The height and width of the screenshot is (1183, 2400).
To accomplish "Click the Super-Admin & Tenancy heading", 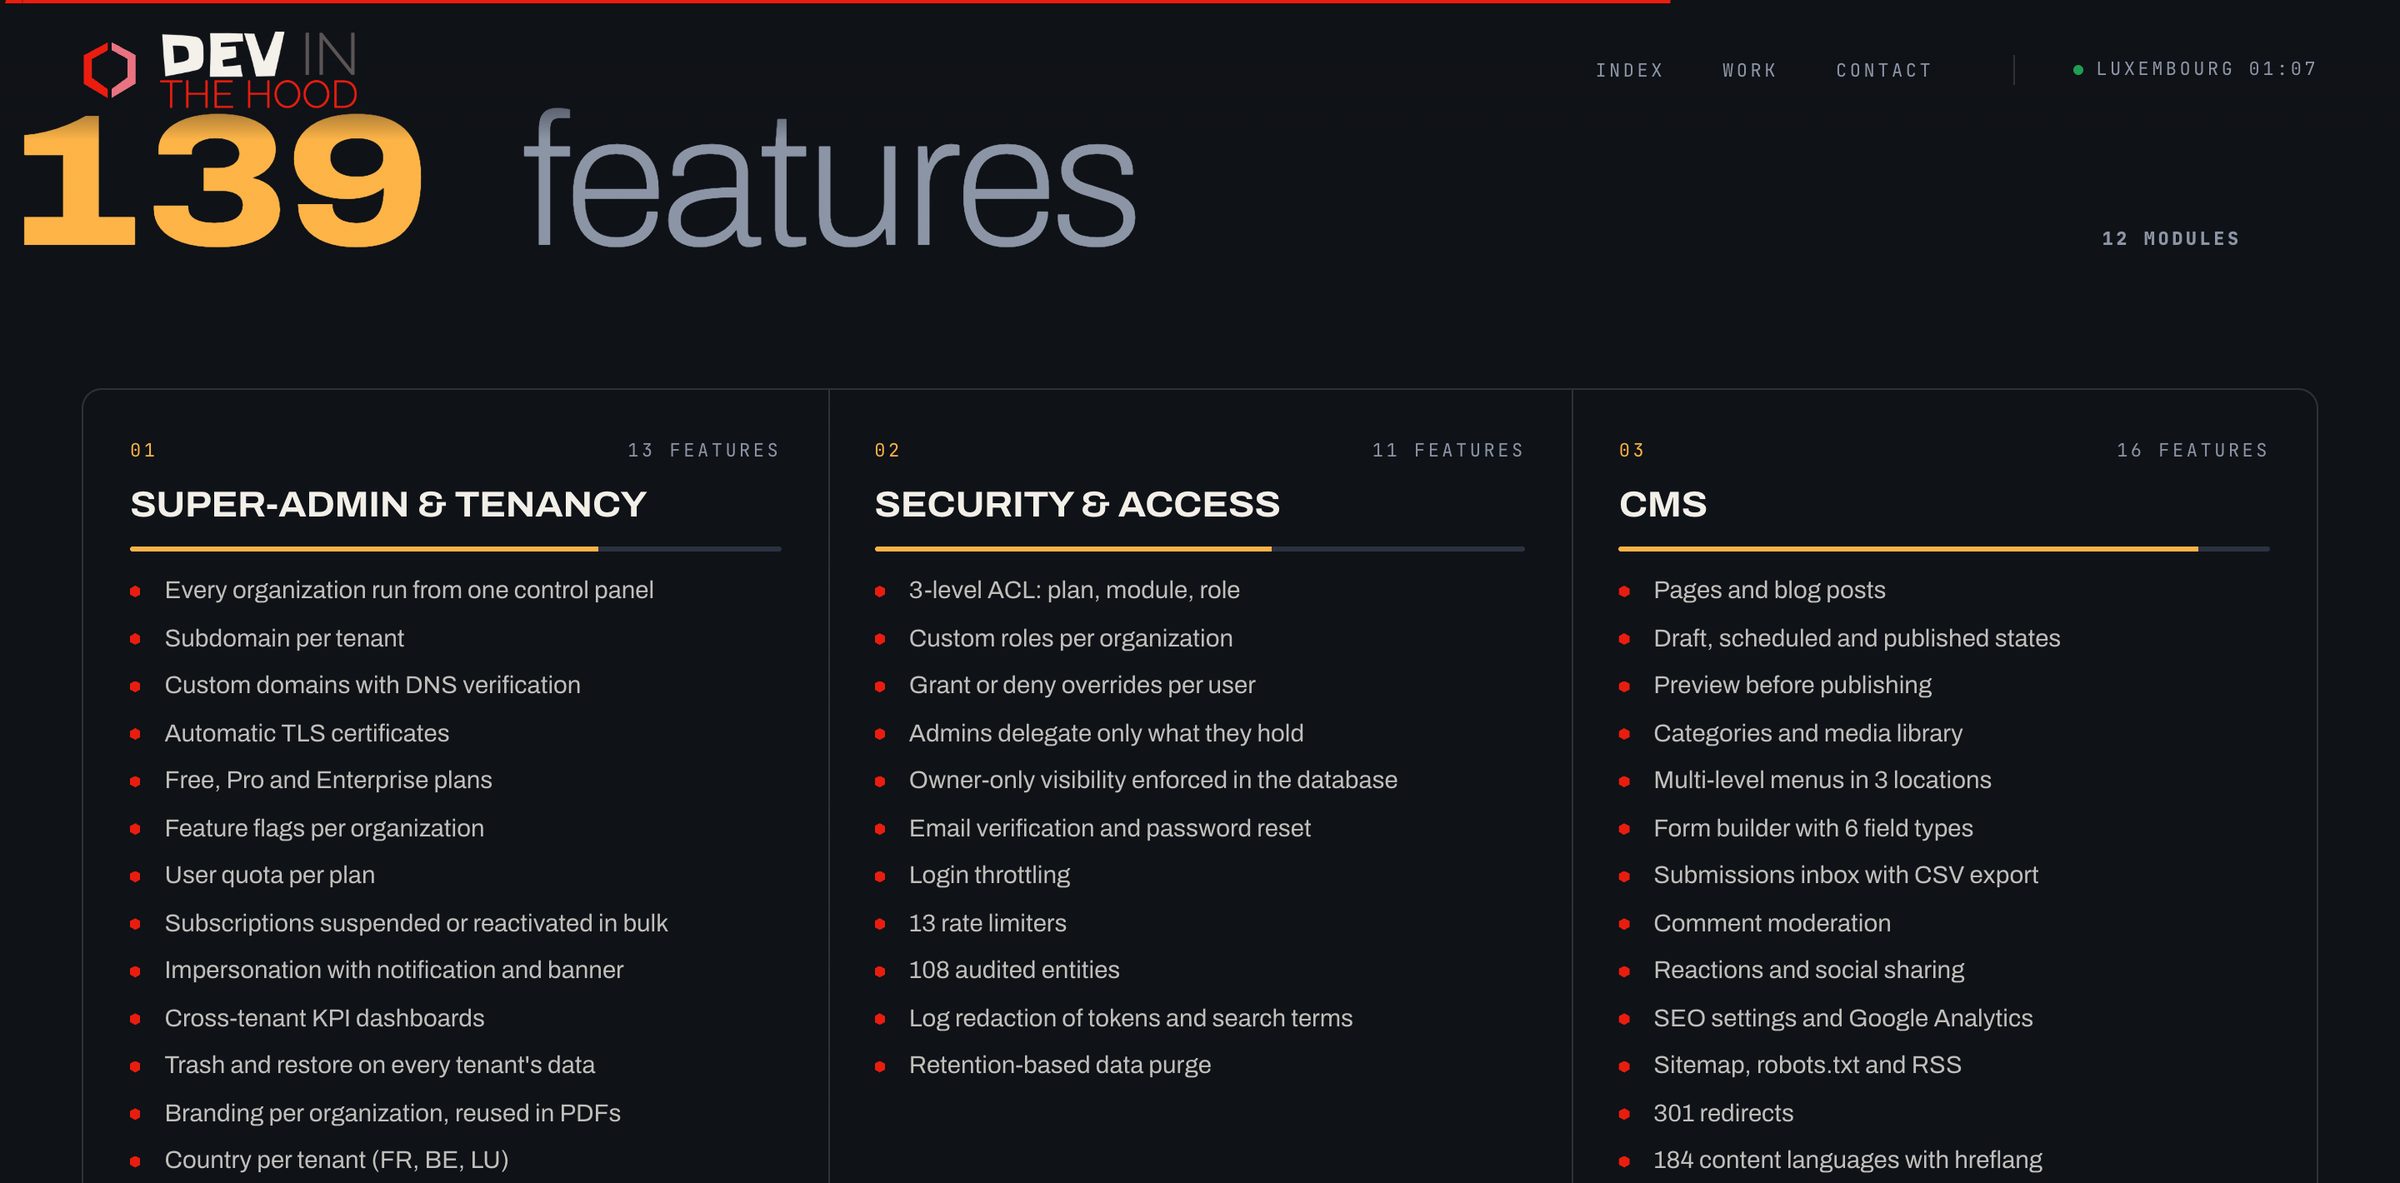I will [x=388, y=504].
